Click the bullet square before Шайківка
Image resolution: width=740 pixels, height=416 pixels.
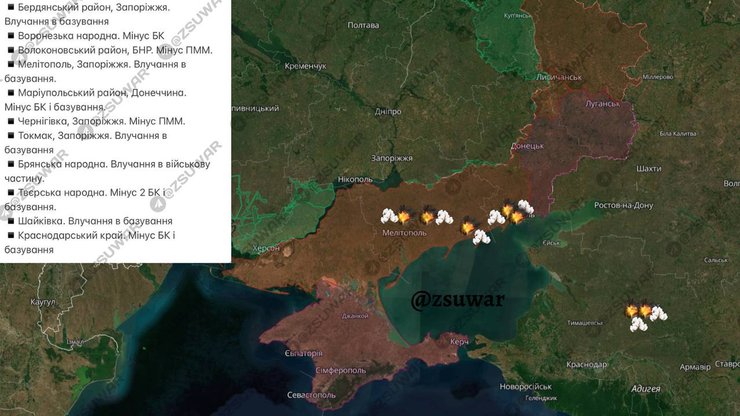click(x=10, y=221)
